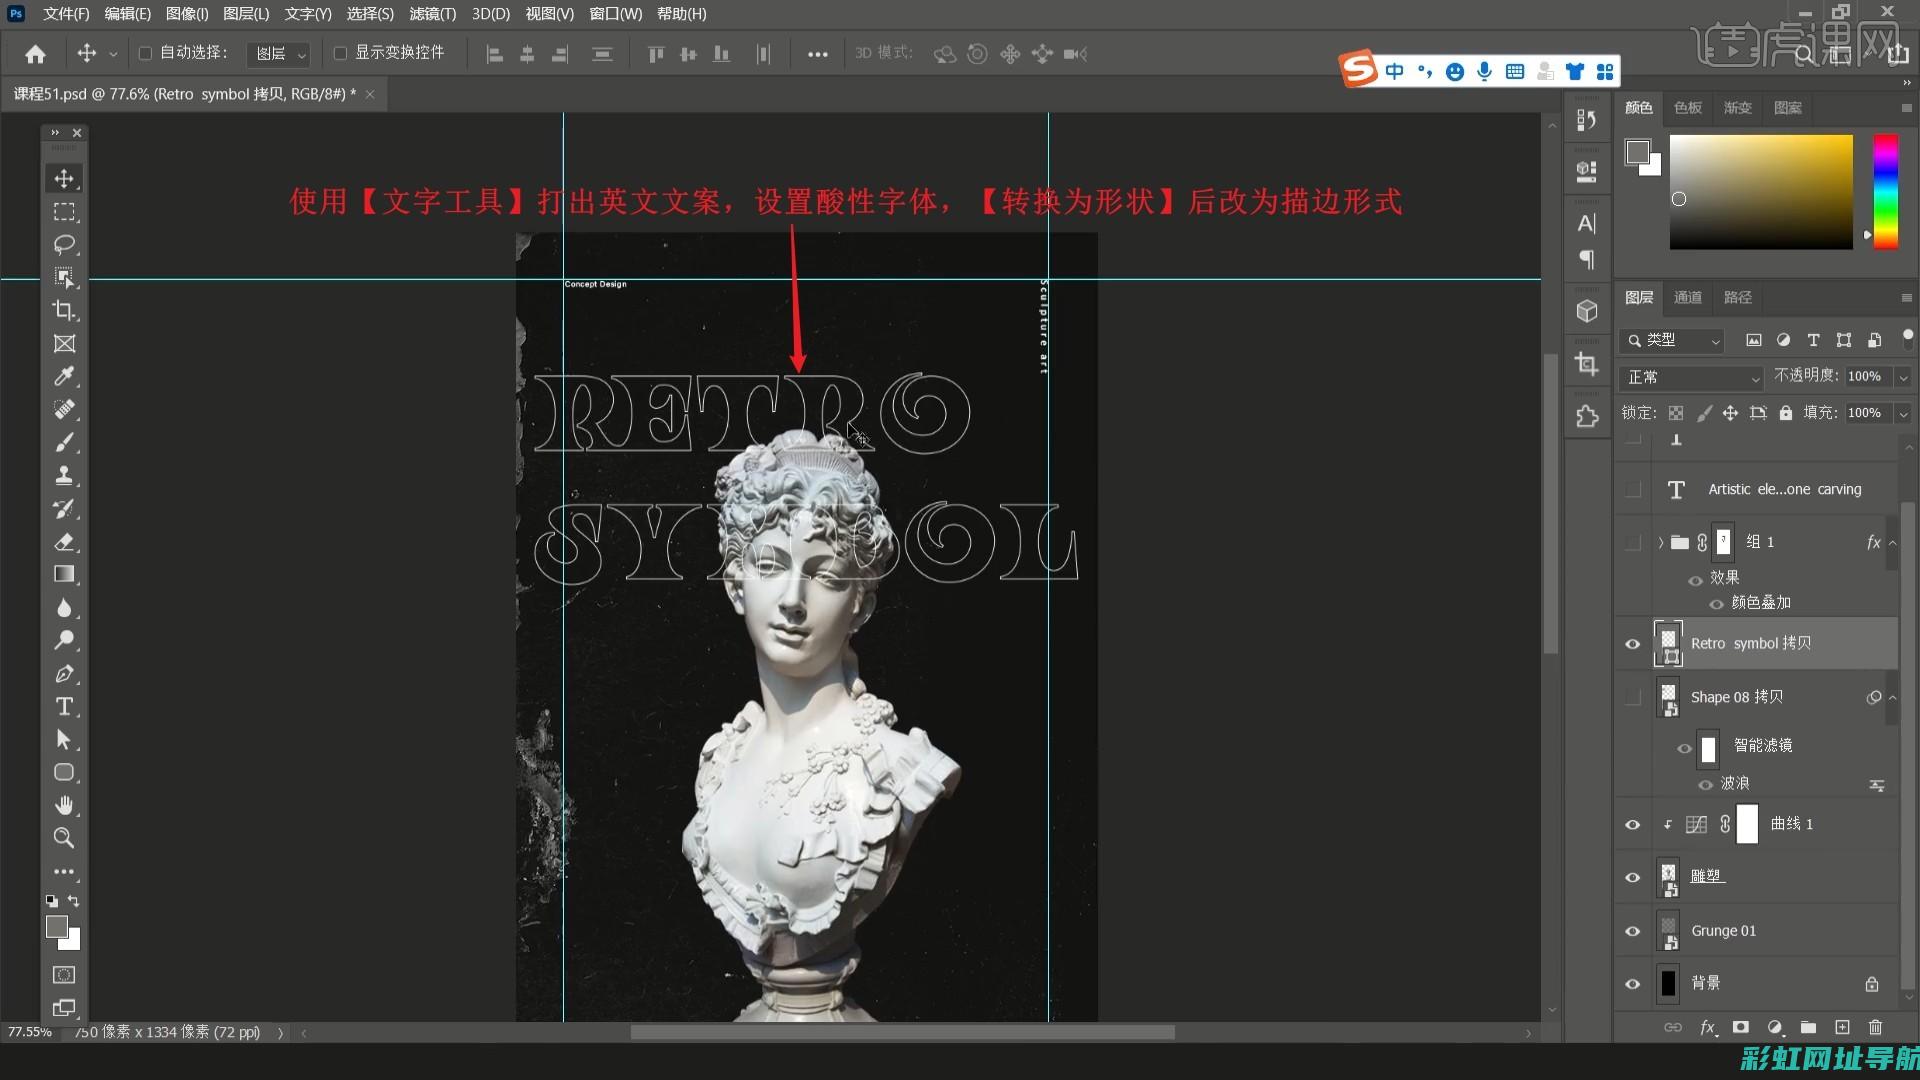This screenshot has width=1920, height=1080.
Task: Select the Clone Stamp tool
Action: coord(64,476)
